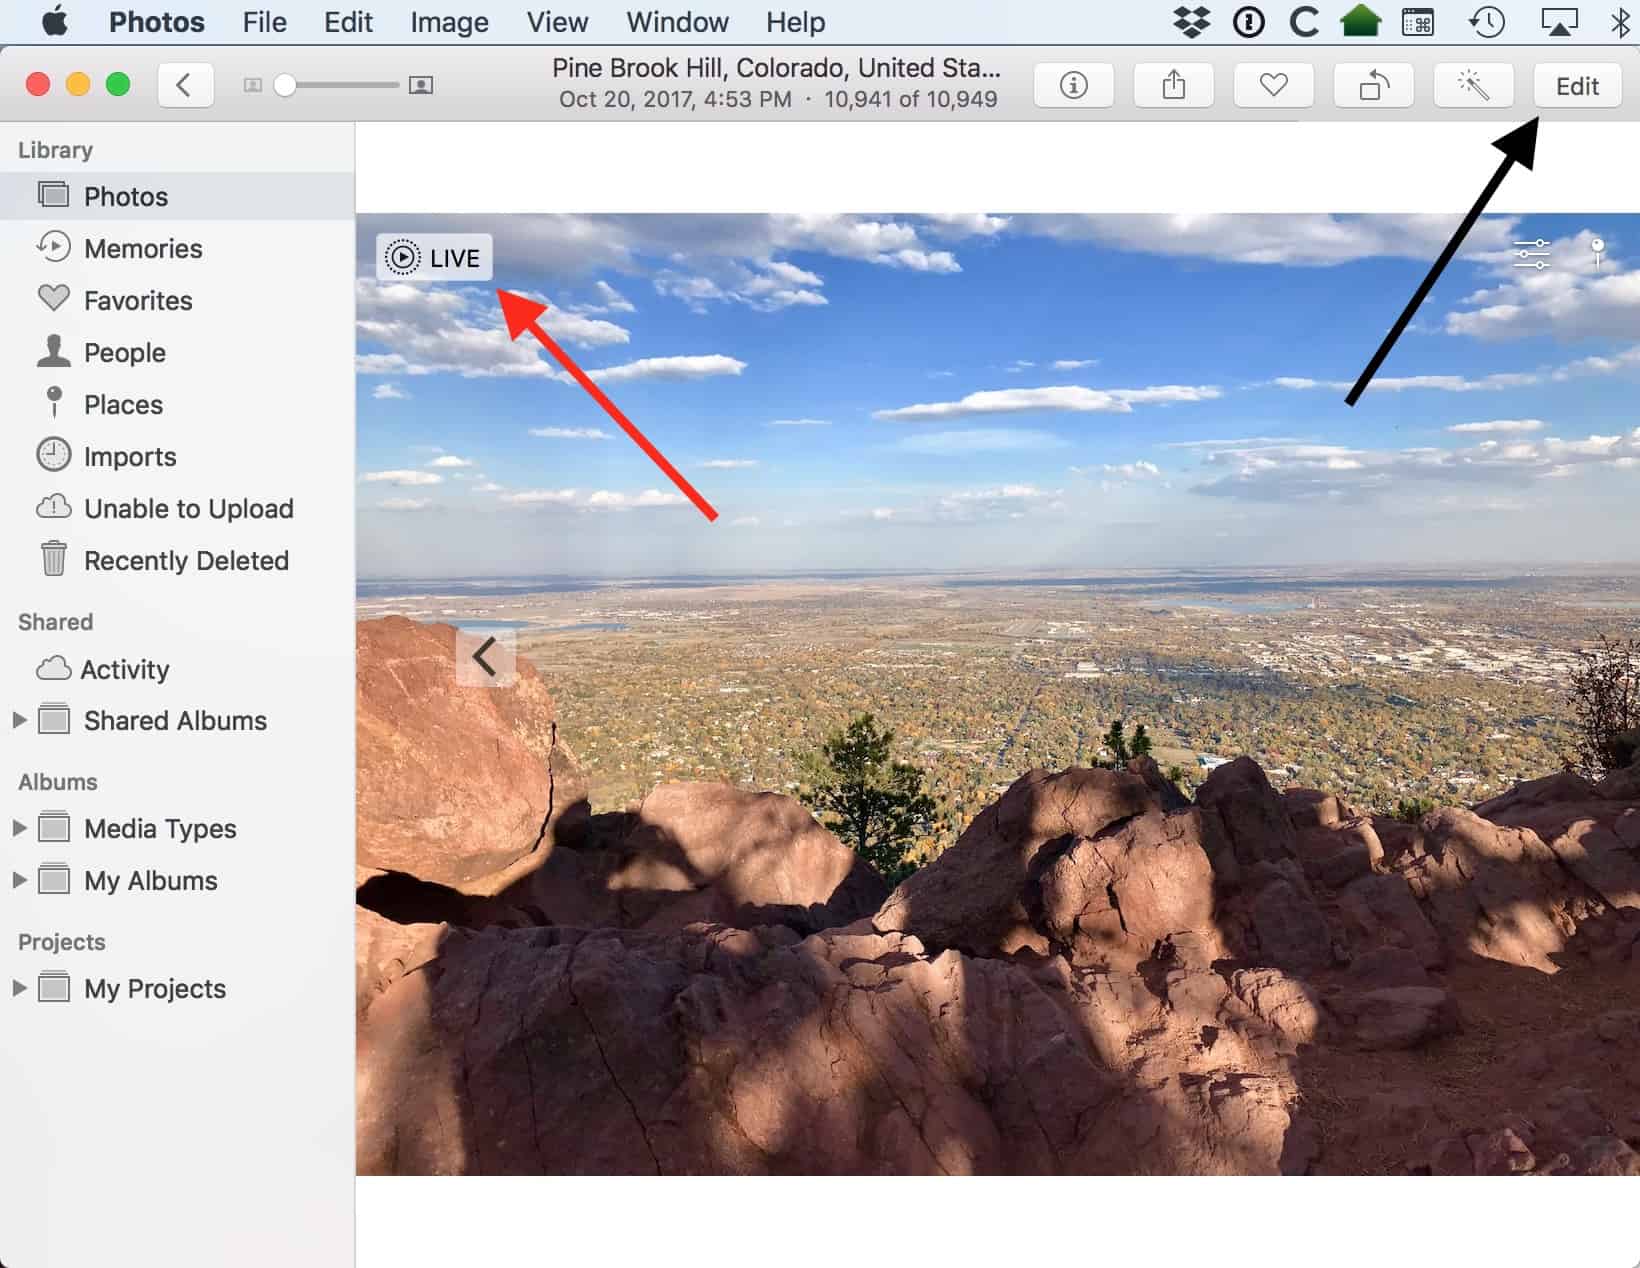Expand the Media Types disclosure triangle
Viewport: 1640px width, 1268px height.
pyautogui.click(x=19, y=828)
